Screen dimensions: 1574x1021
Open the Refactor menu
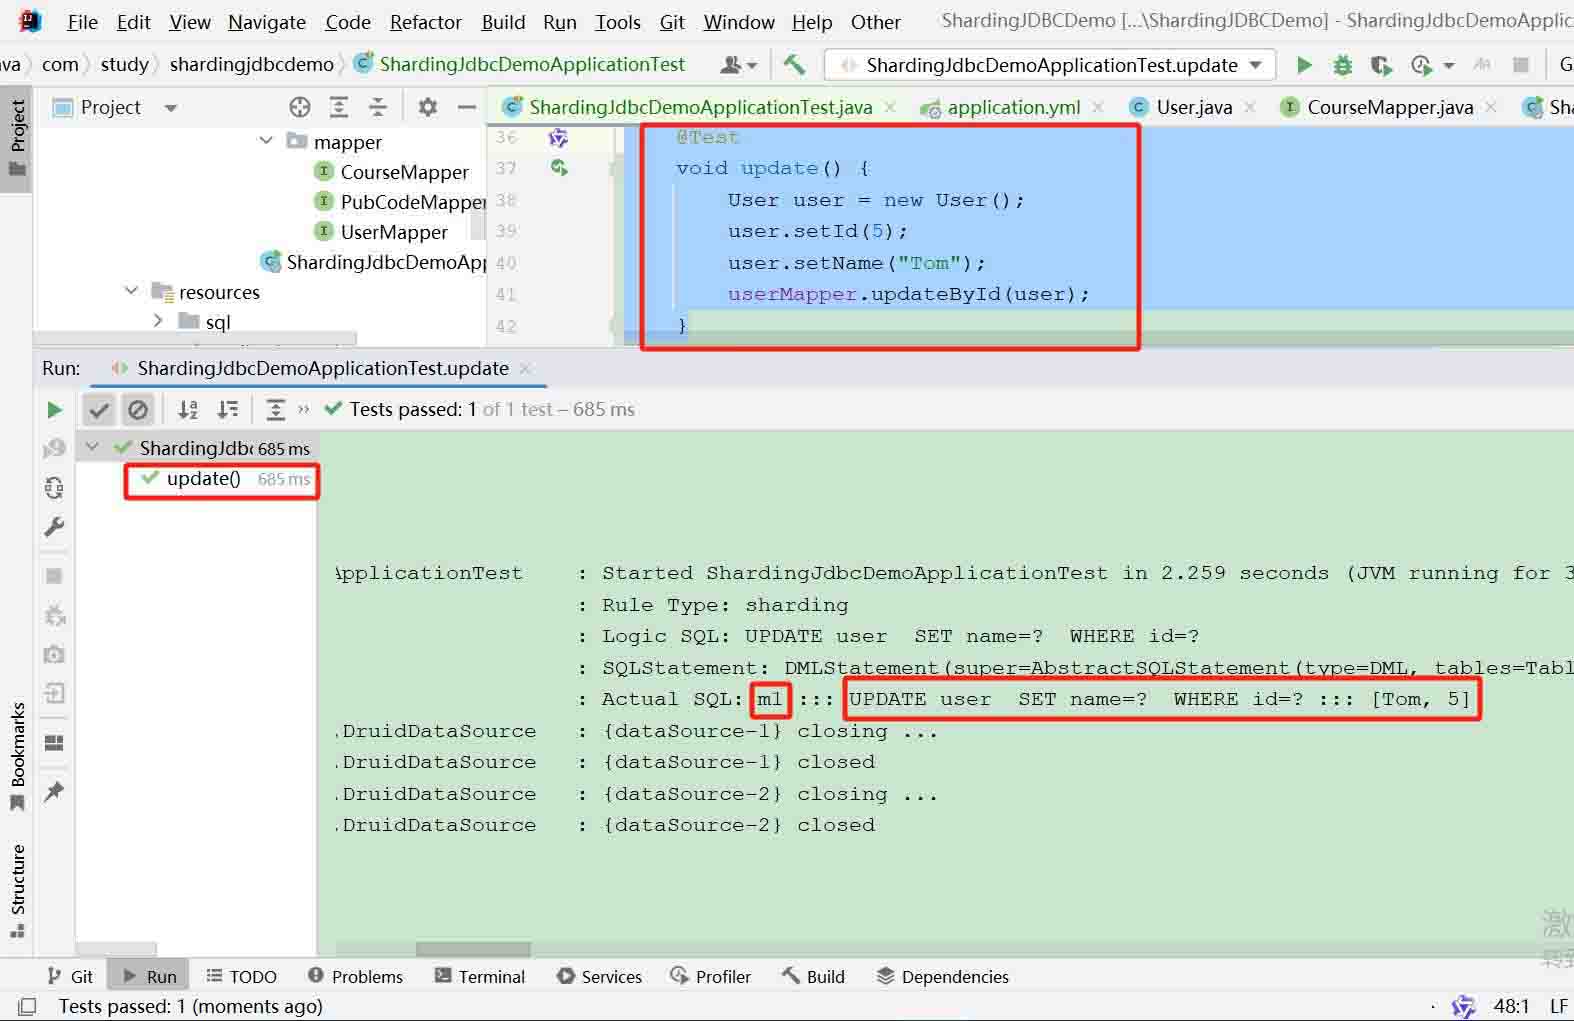pos(425,22)
